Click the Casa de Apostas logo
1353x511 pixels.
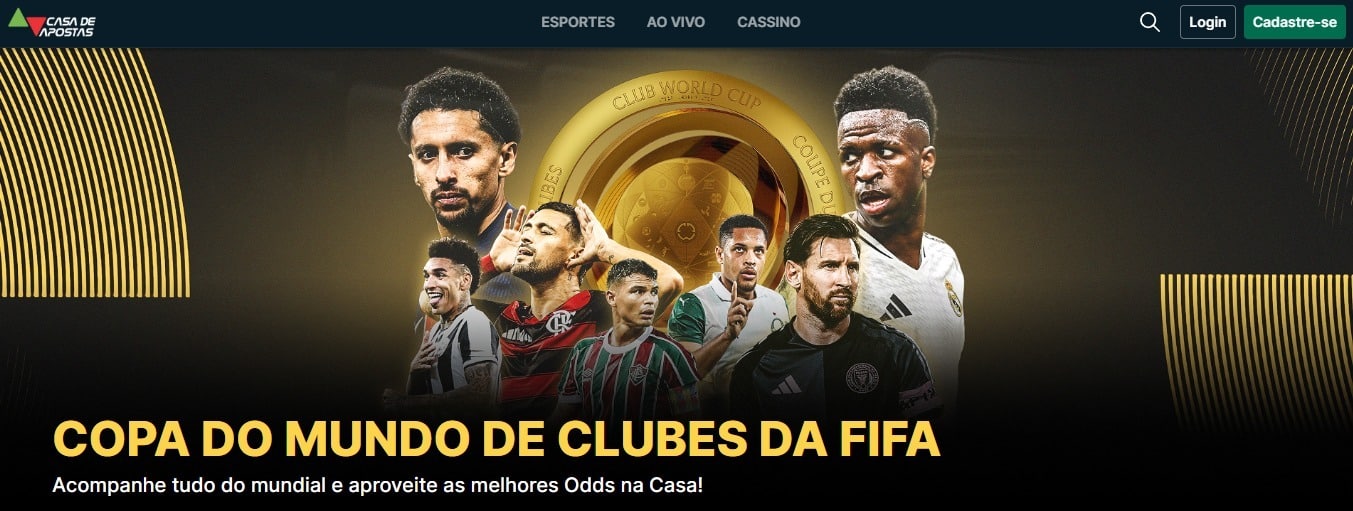pyautogui.click(x=52, y=22)
